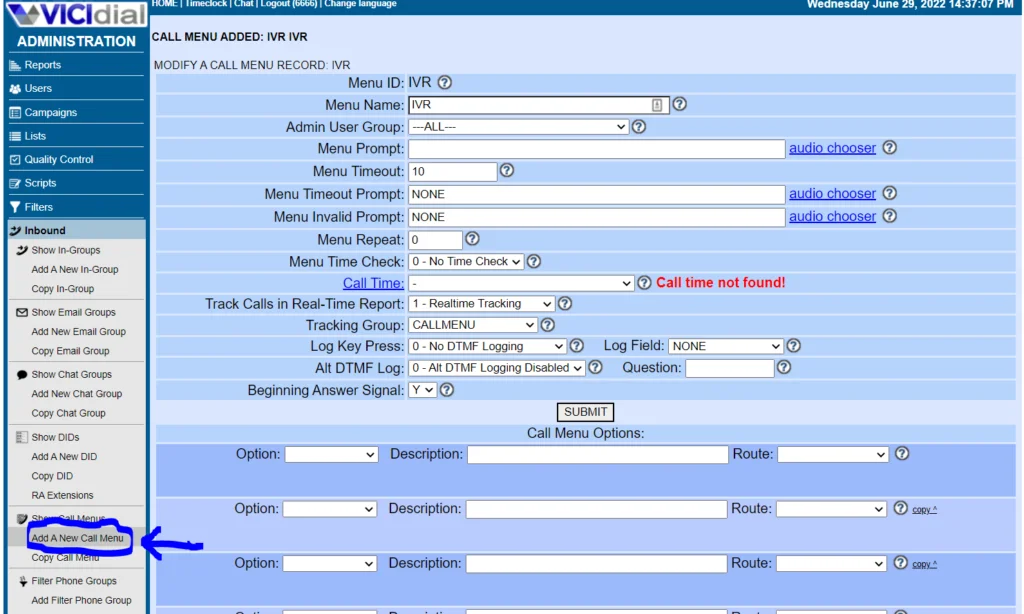Viewport: 1024px width, 614px height.
Task: Click the help icon beside Call Time dropdown
Action: (644, 283)
